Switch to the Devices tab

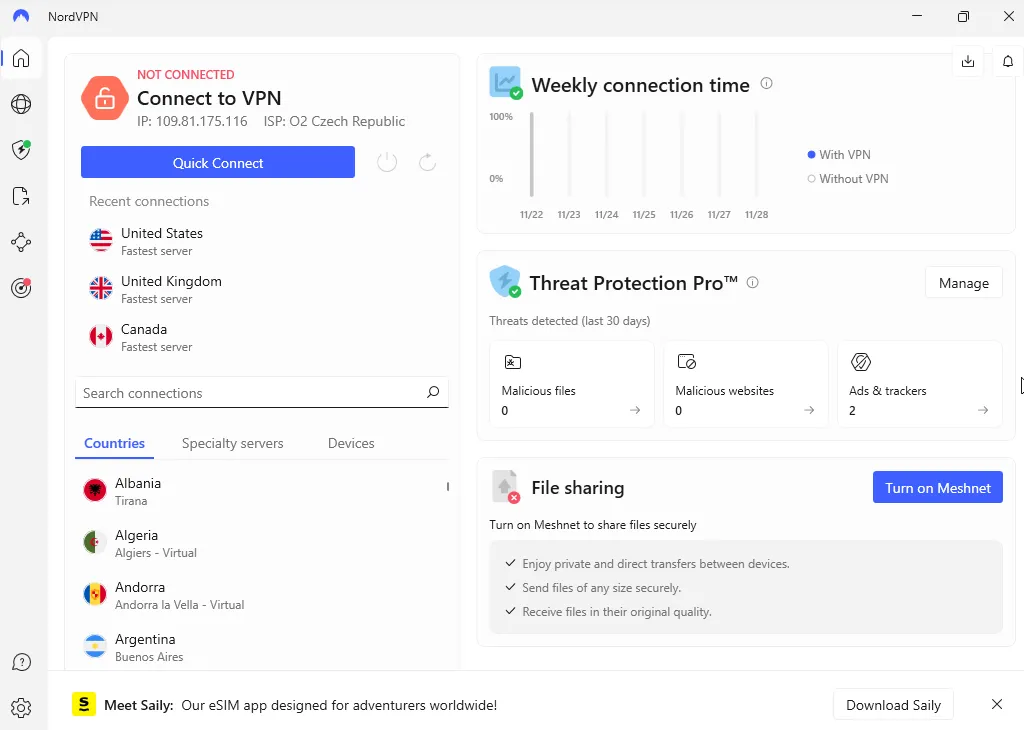351,443
